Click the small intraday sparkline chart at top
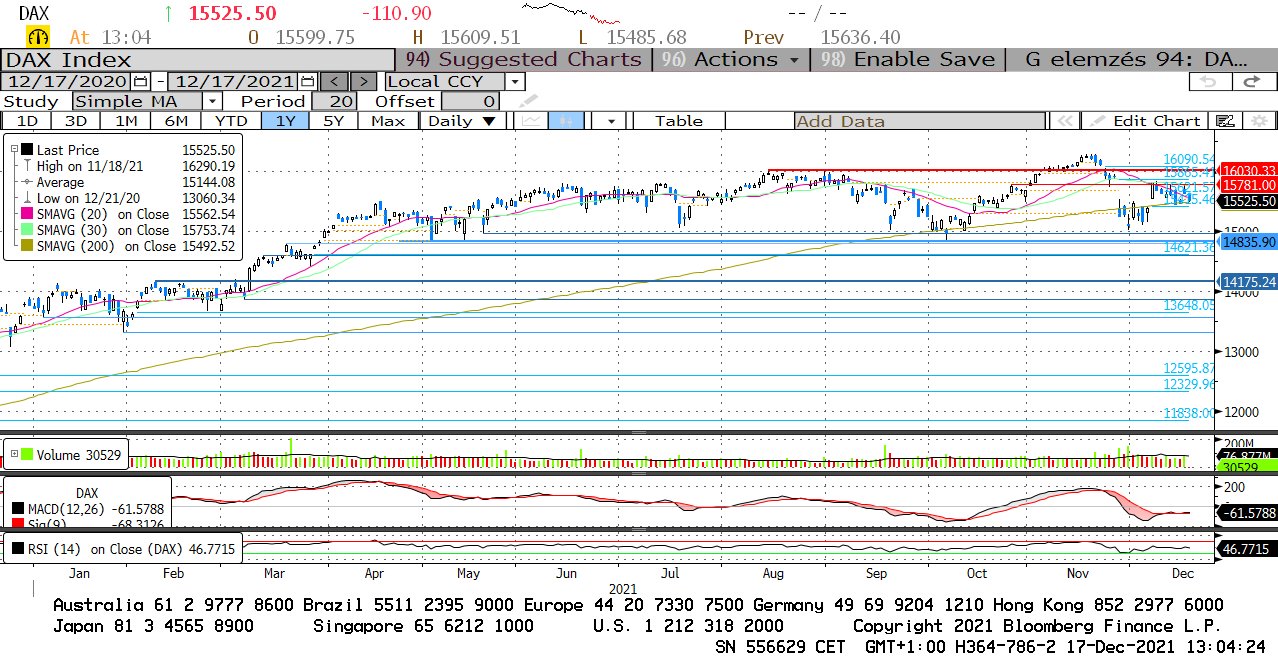This screenshot has height=670, width=1278. pos(572,14)
